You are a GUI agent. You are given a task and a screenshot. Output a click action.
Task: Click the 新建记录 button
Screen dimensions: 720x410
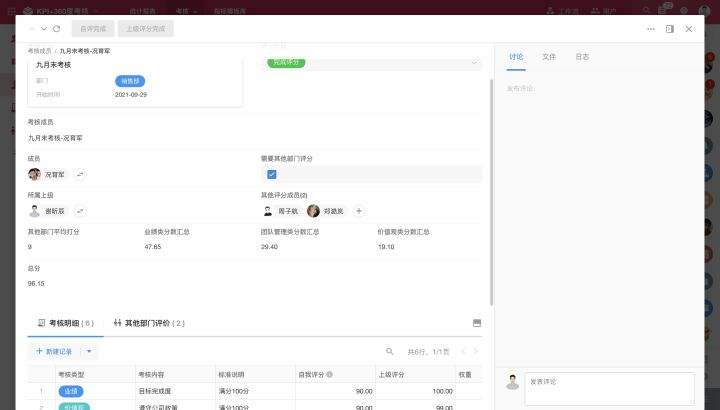54,352
